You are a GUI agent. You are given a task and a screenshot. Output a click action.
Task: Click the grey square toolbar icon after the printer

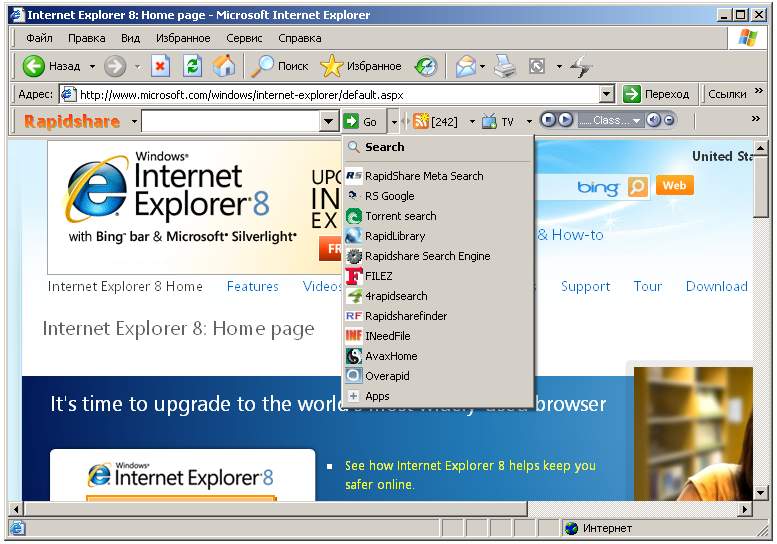tap(537, 66)
